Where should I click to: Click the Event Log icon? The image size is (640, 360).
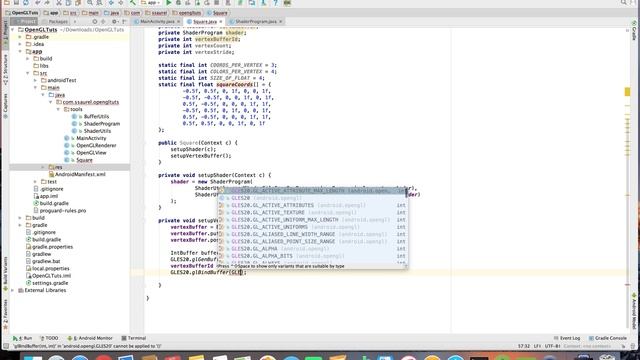pyautogui.click(x=556, y=338)
